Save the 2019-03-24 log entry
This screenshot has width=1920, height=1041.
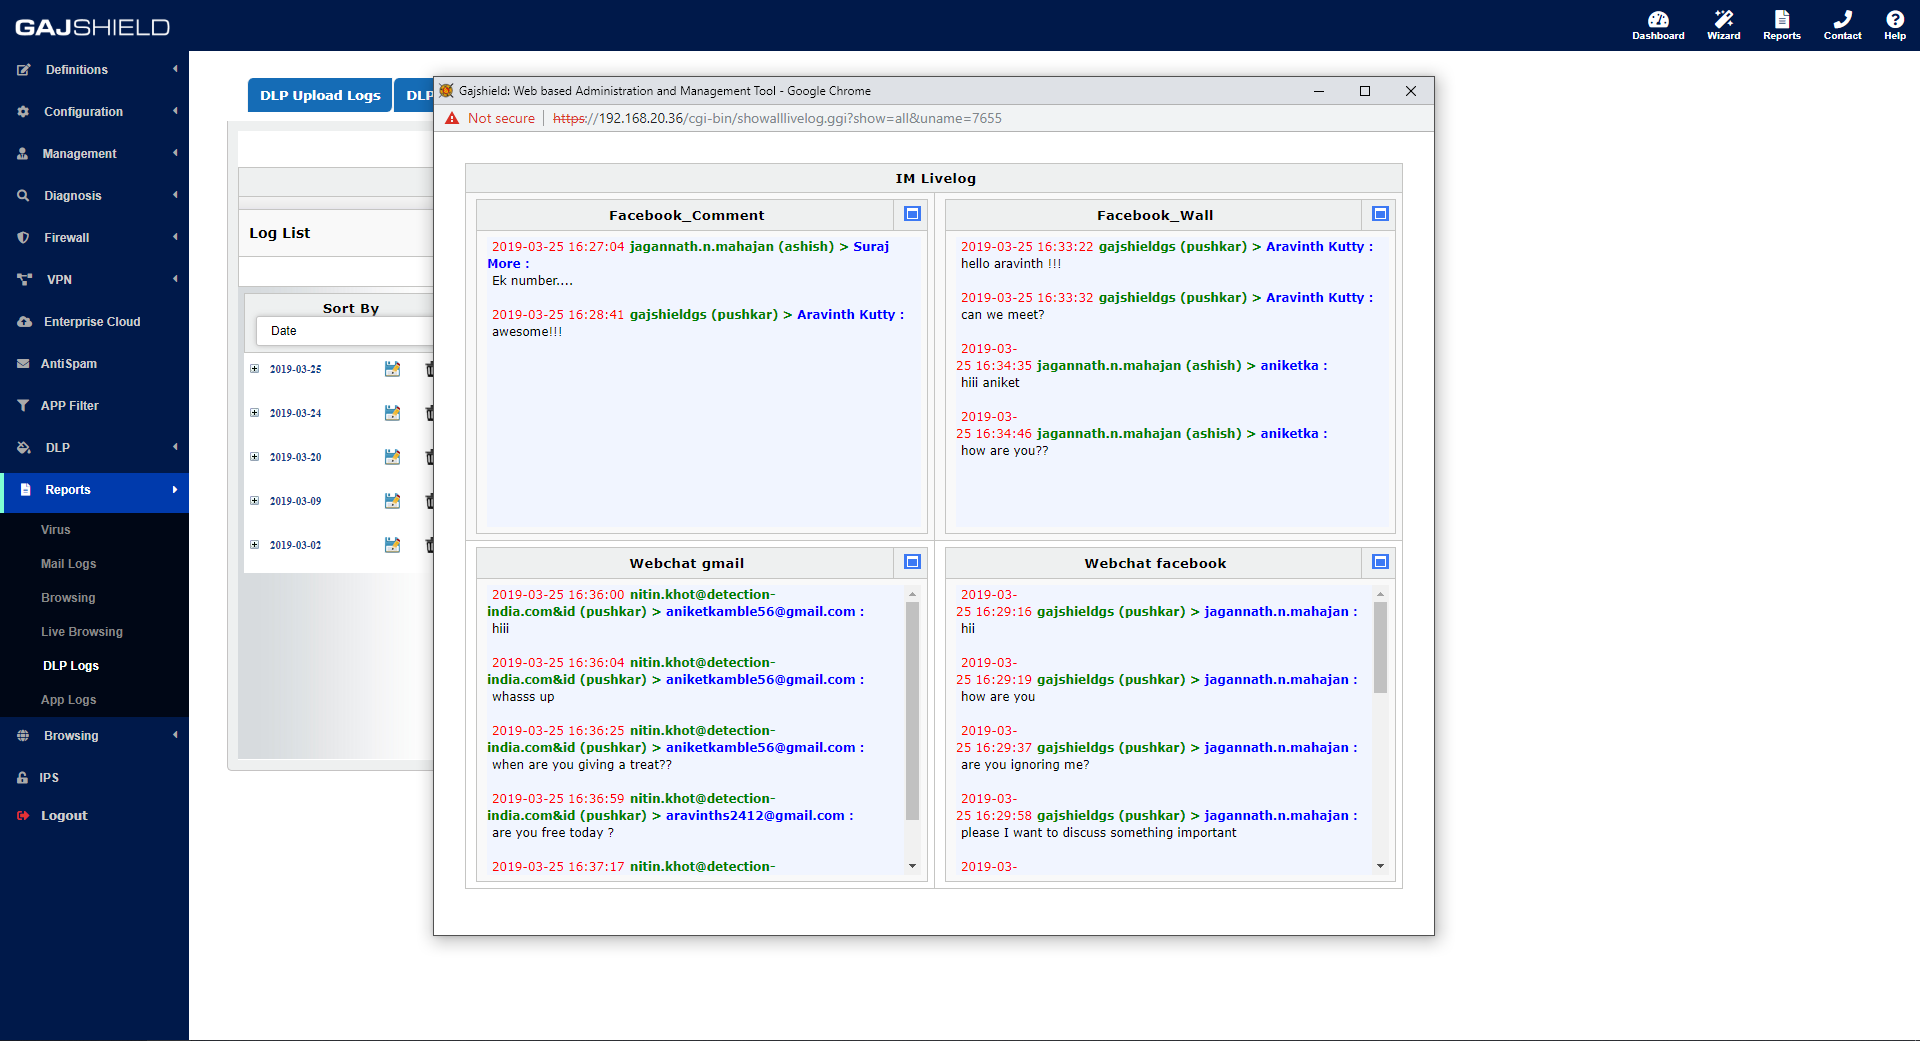coord(392,413)
